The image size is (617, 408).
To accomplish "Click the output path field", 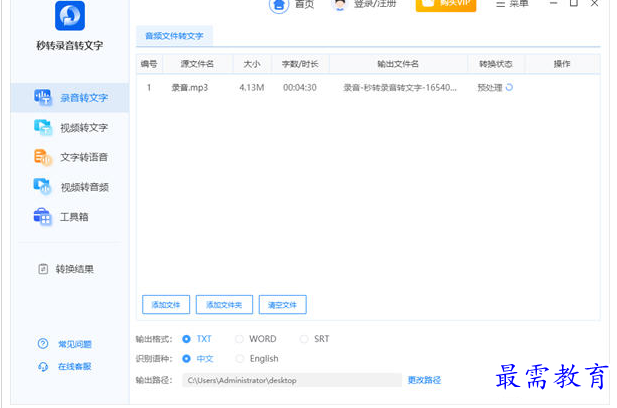I will click(x=292, y=380).
